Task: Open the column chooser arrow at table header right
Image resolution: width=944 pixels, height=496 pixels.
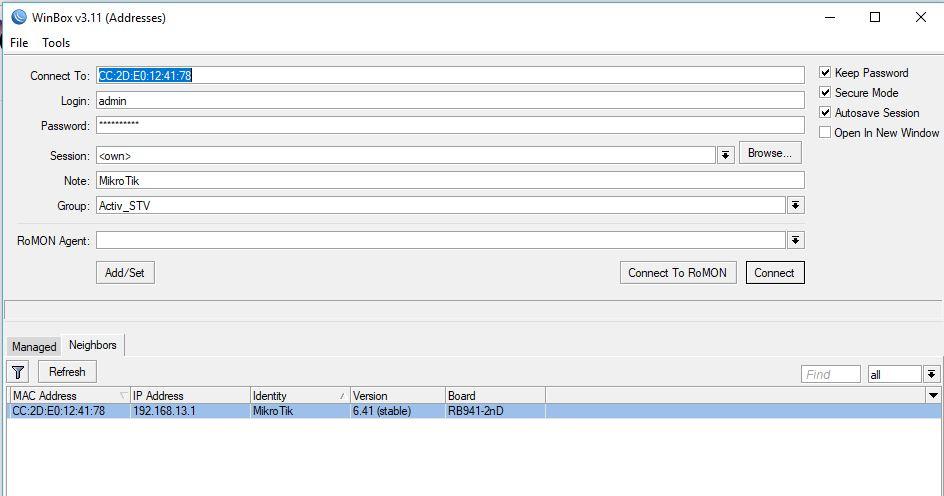Action: [x=933, y=395]
